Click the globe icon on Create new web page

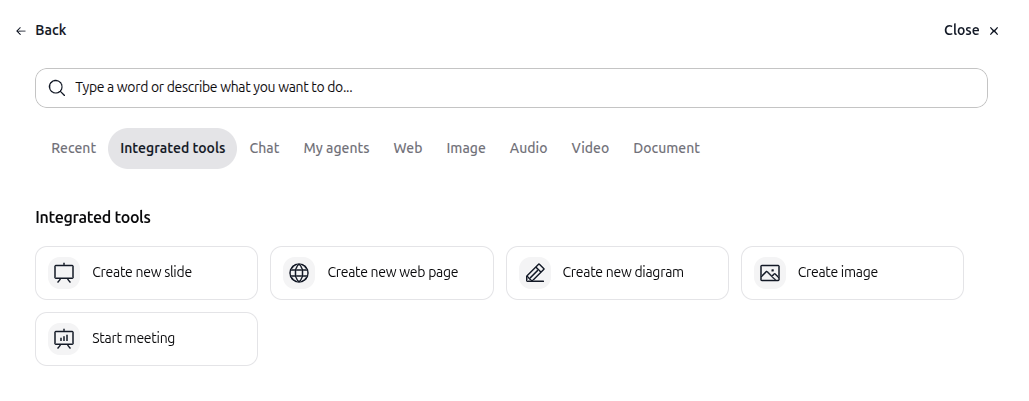point(299,273)
